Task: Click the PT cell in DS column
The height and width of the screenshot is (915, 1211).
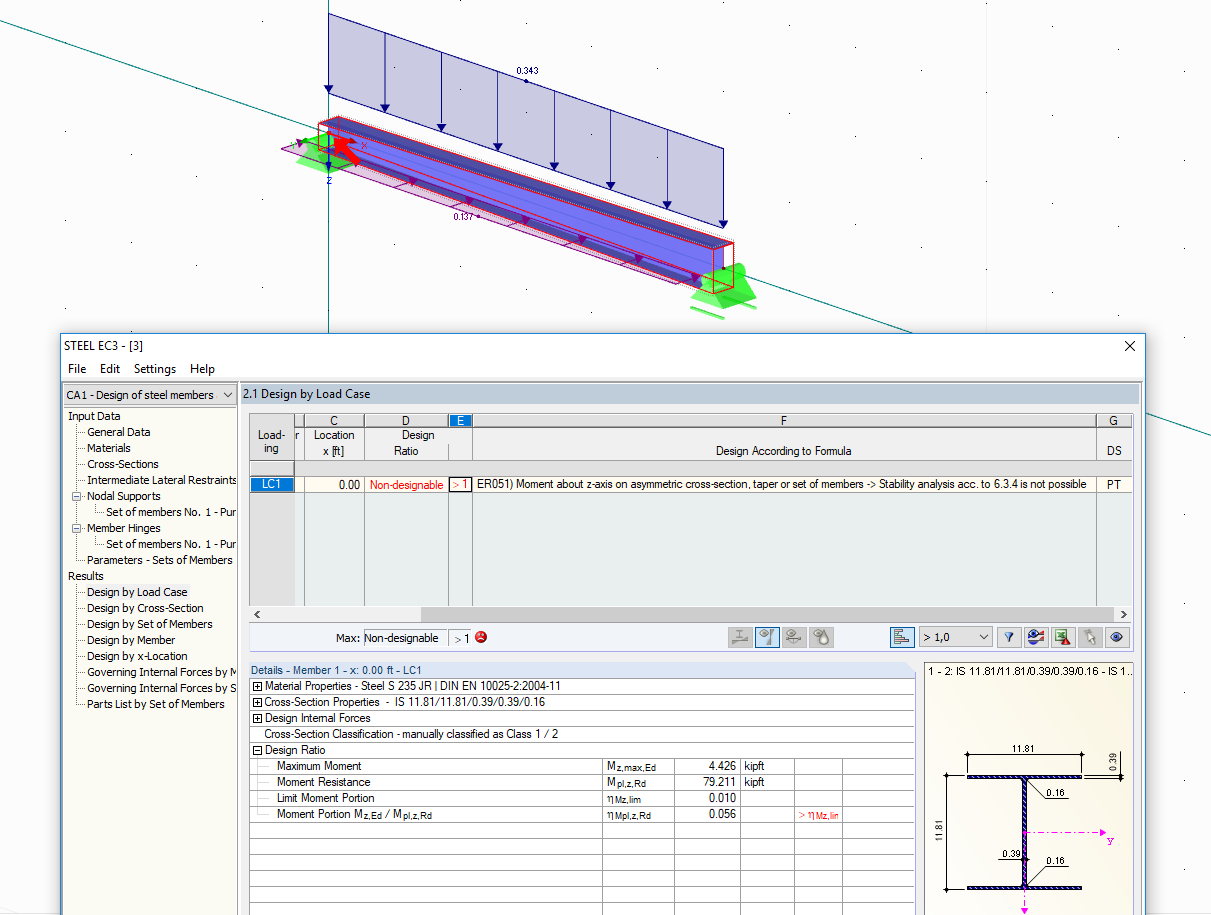Action: coord(1114,484)
